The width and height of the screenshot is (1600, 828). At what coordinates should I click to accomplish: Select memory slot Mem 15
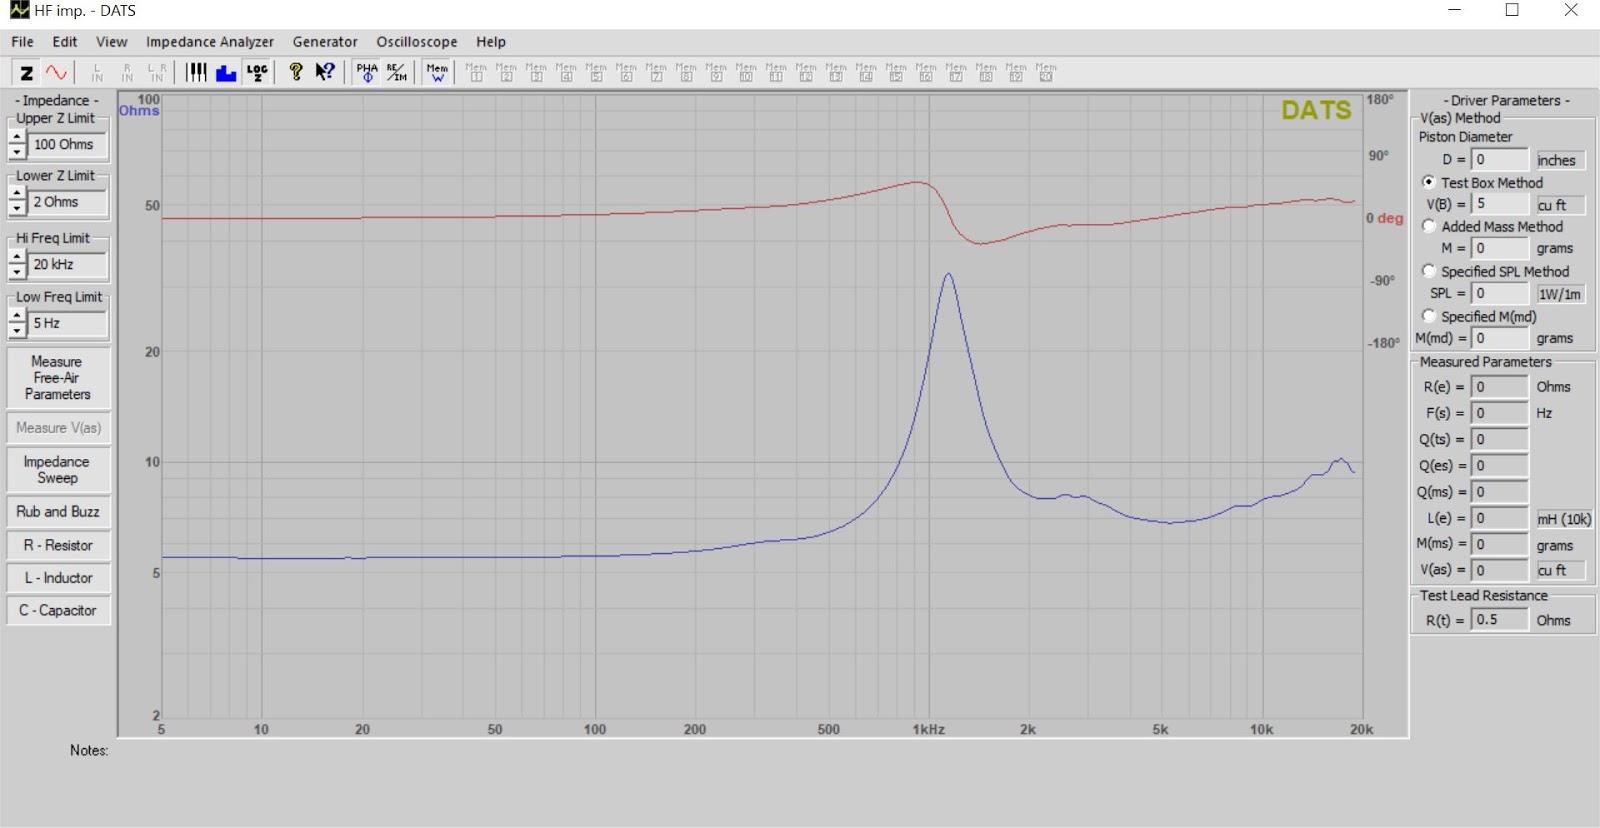coord(896,72)
